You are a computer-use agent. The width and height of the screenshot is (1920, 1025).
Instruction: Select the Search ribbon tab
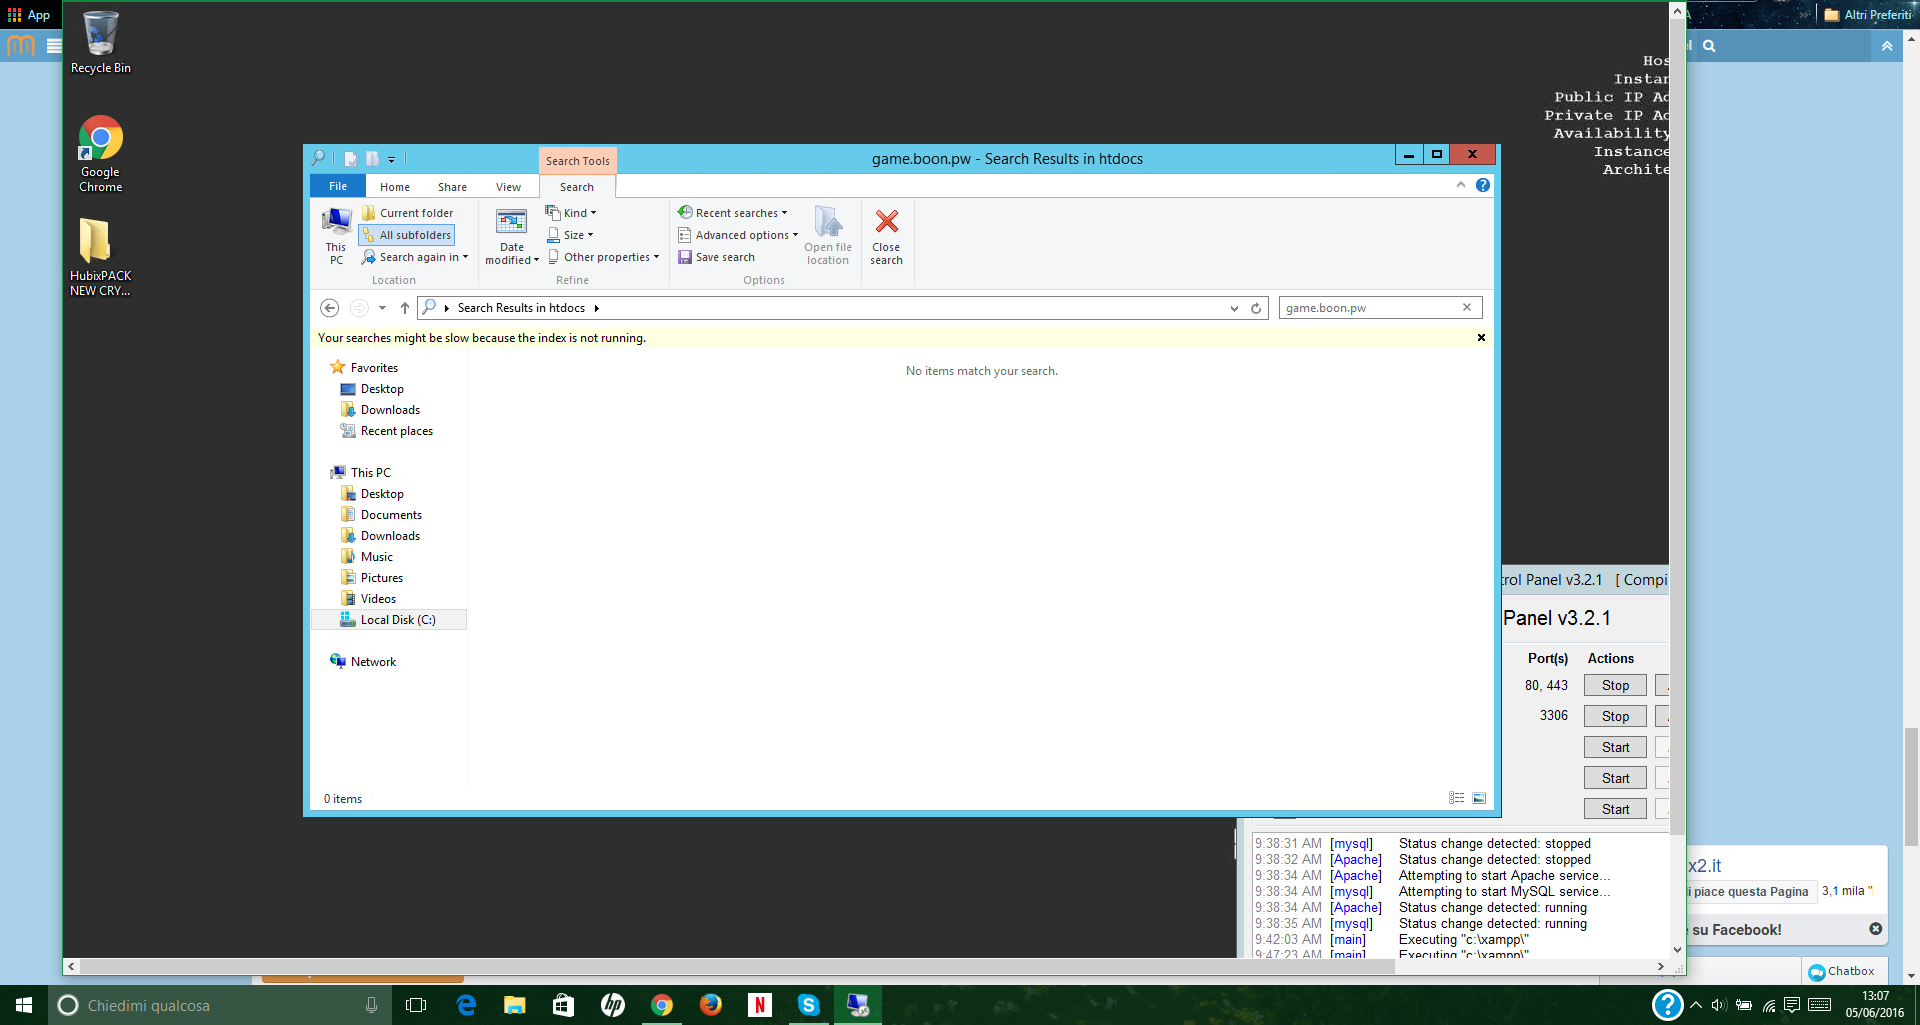point(577,187)
